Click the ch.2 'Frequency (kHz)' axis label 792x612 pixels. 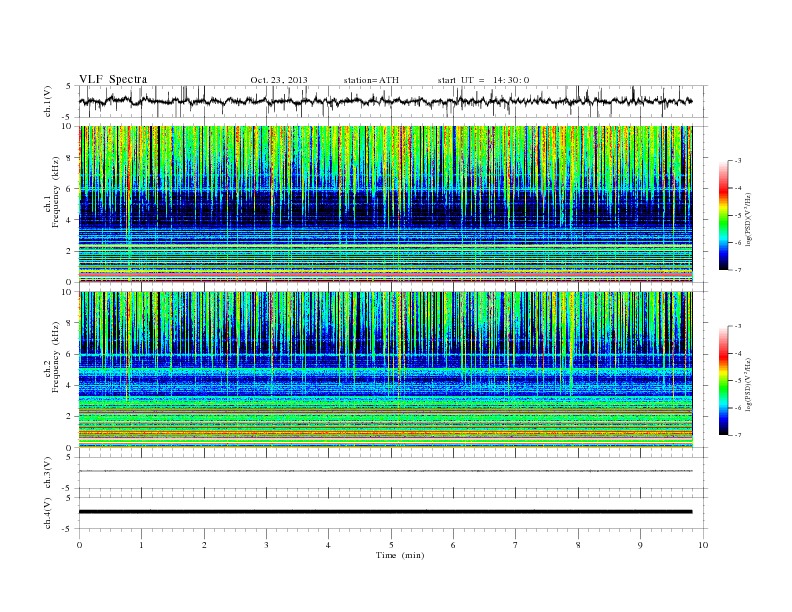click(x=56, y=357)
